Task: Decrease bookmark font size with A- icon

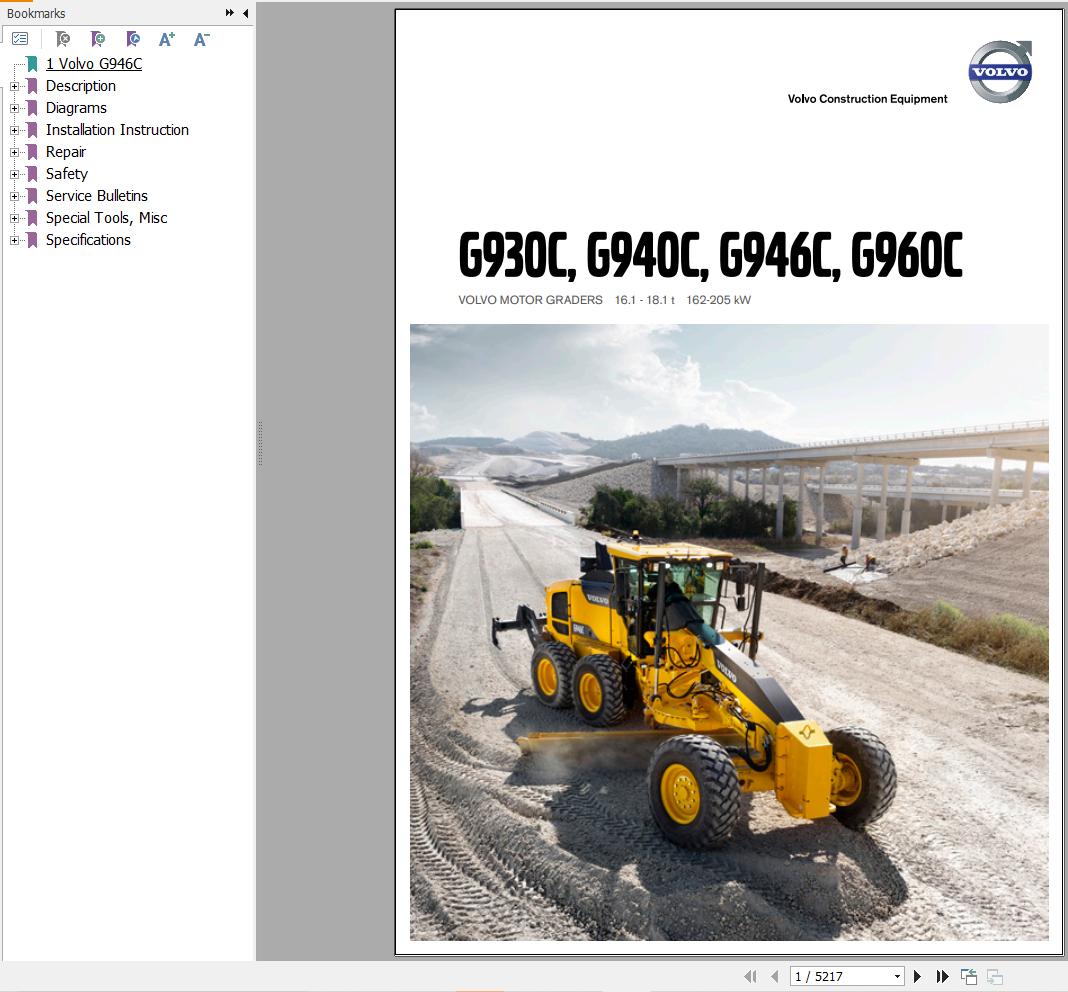Action: [x=202, y=39]
